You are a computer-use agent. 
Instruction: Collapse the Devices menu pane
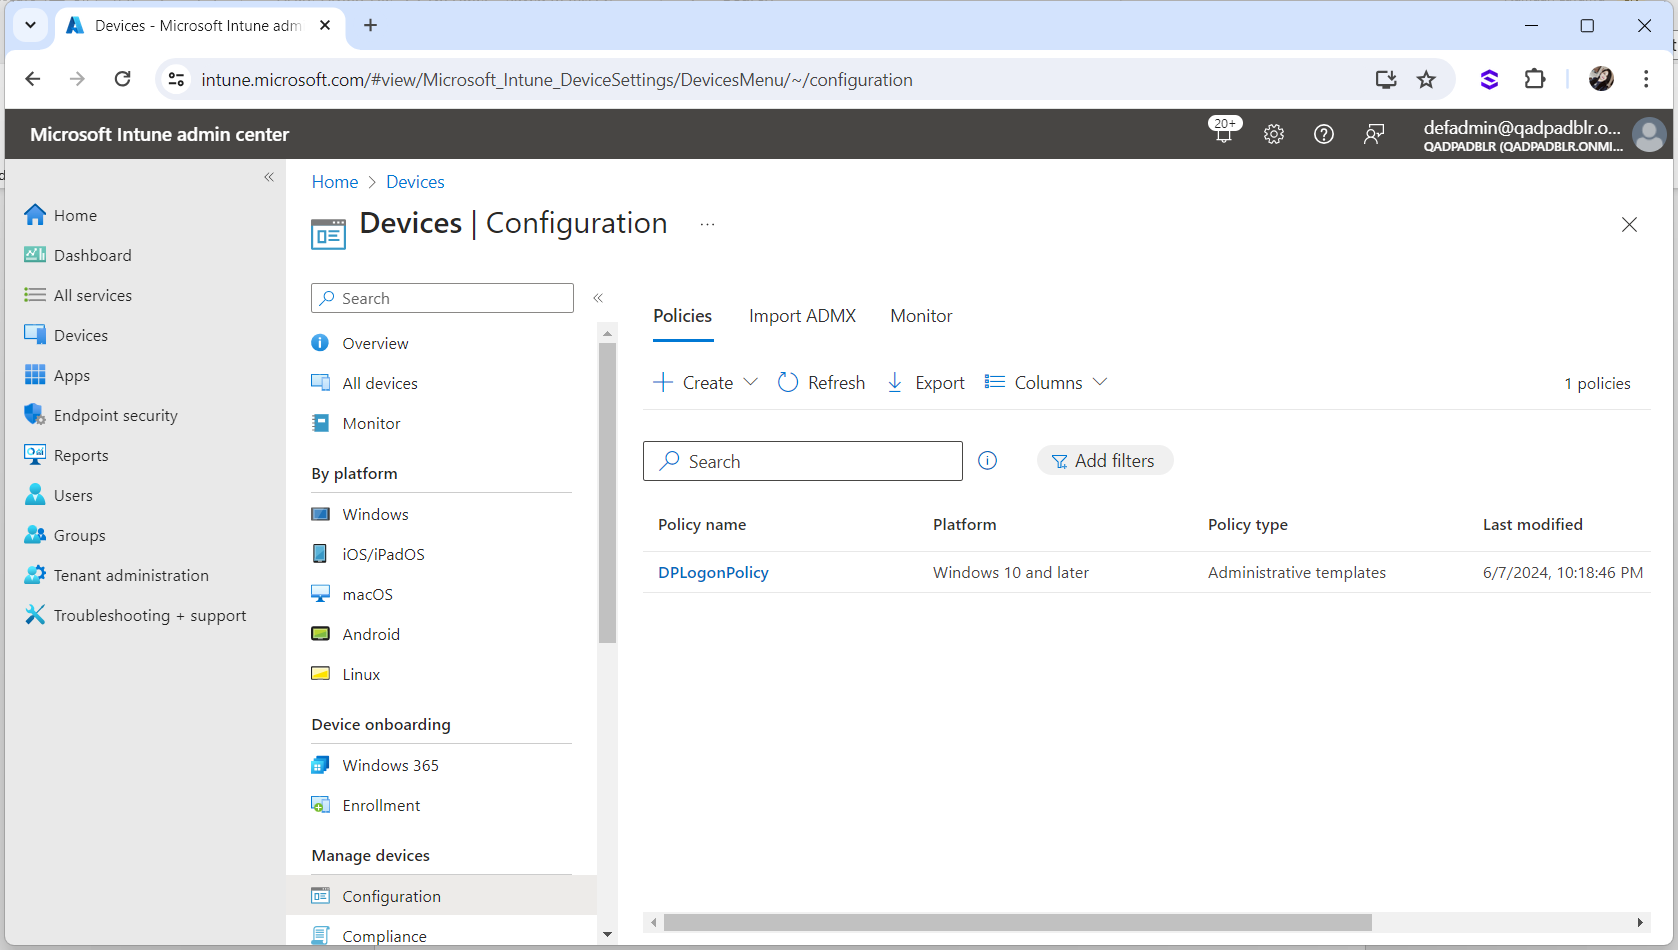pos(598,298)
